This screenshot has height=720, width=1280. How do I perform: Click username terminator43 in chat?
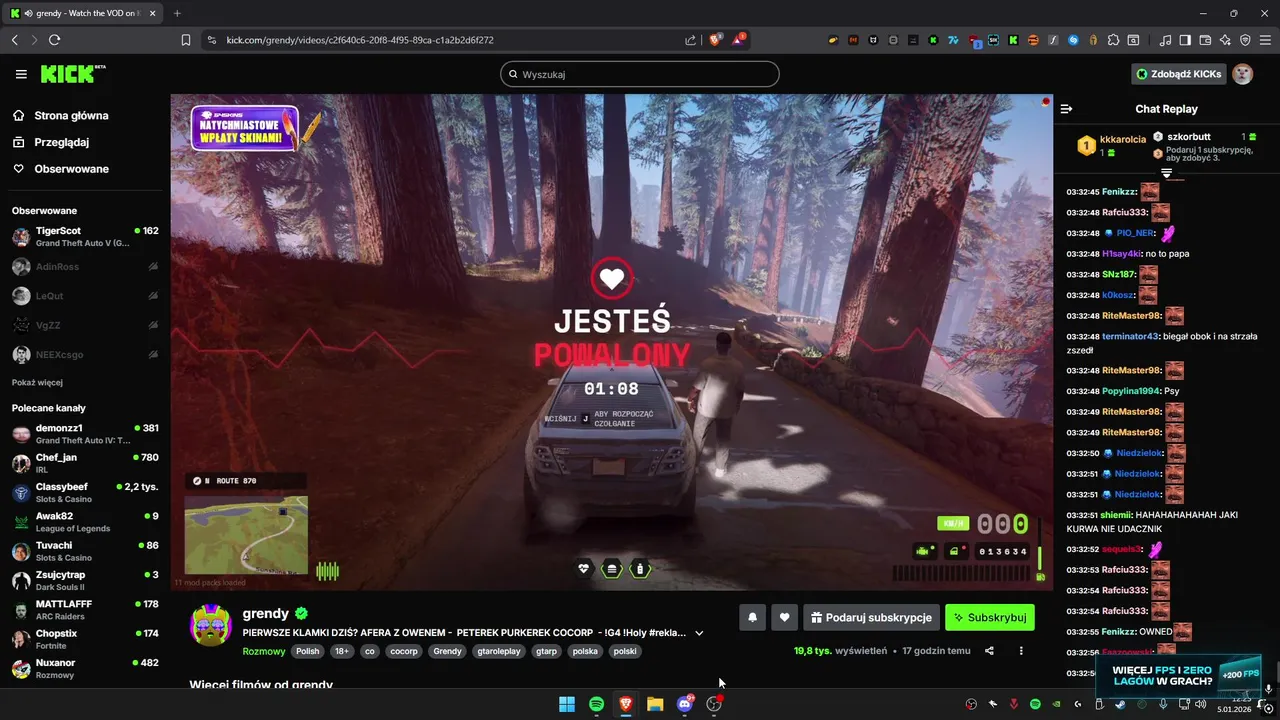tap(1130, 336)
